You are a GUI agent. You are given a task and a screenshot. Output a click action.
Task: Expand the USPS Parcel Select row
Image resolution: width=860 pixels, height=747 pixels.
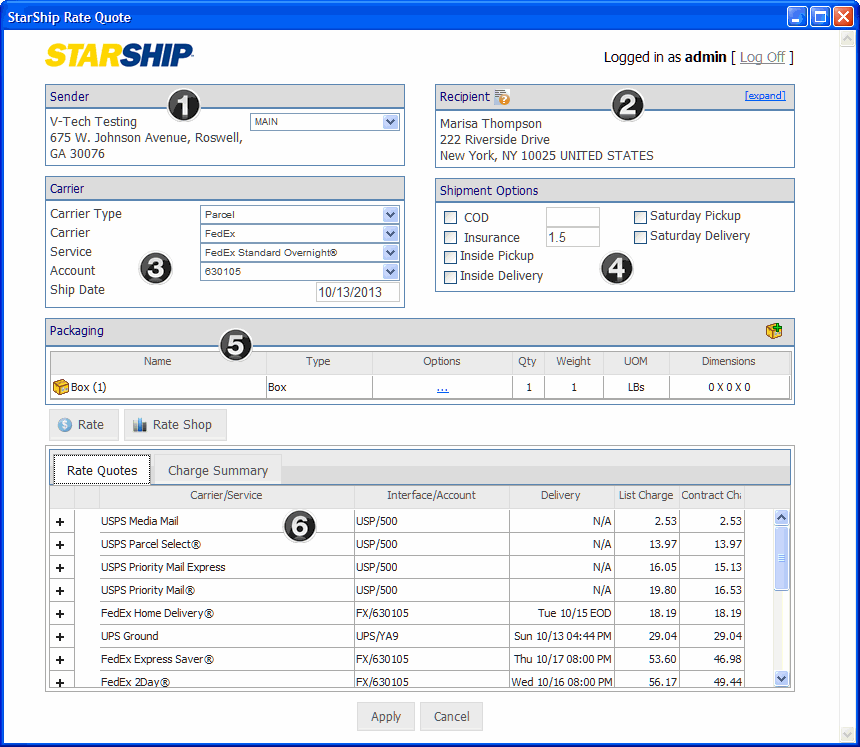coord(60,545)
